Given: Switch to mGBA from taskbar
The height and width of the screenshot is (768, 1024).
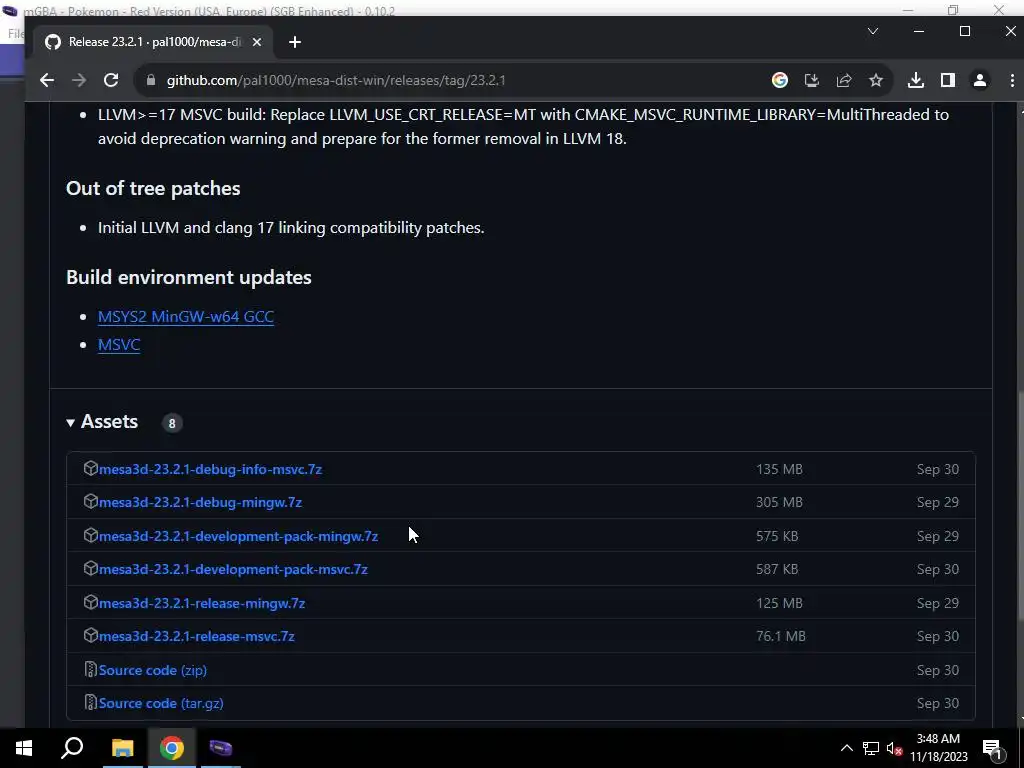Looking at the screenshot, I should pyautogui.click(x=221, y=748).
